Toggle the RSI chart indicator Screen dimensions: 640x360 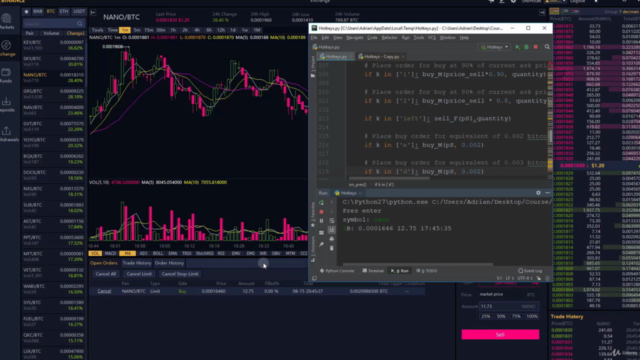(221, 253)
